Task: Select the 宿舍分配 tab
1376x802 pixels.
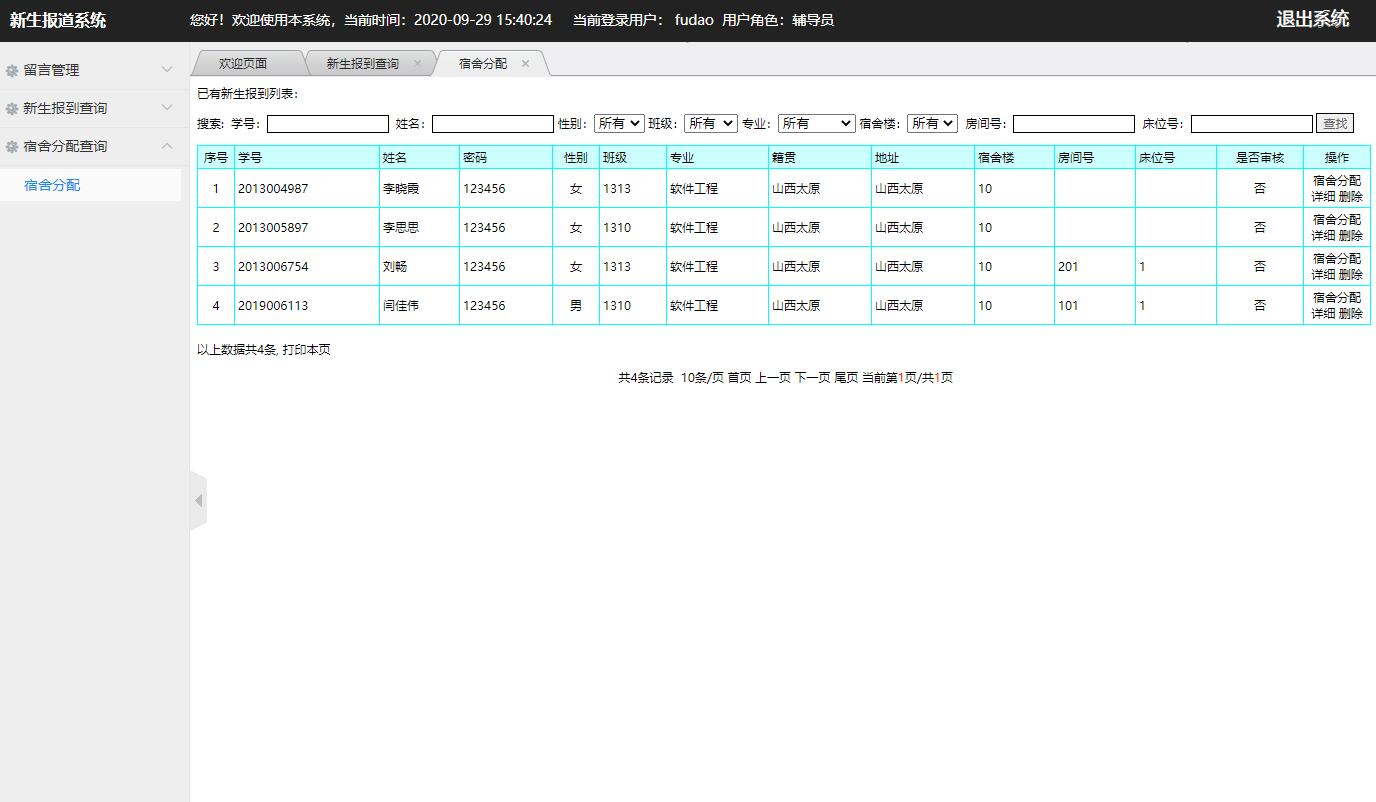Action: 483,62
